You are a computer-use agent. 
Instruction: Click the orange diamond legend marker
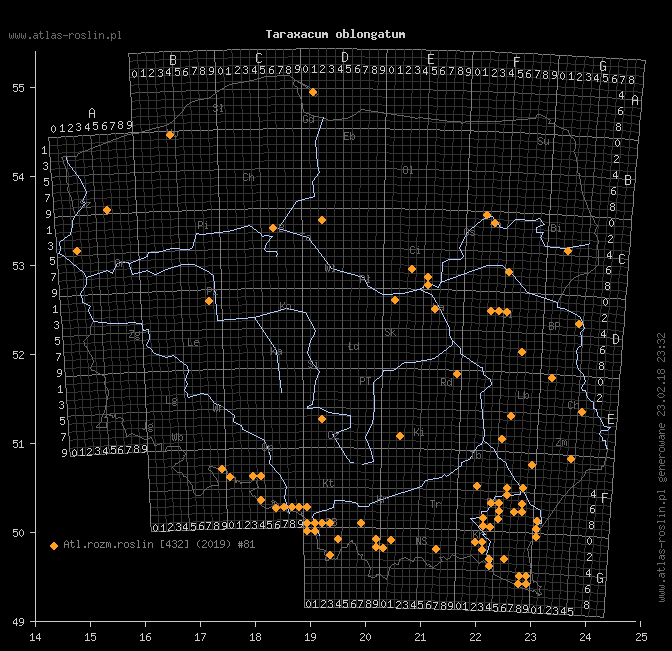(54, 546)
